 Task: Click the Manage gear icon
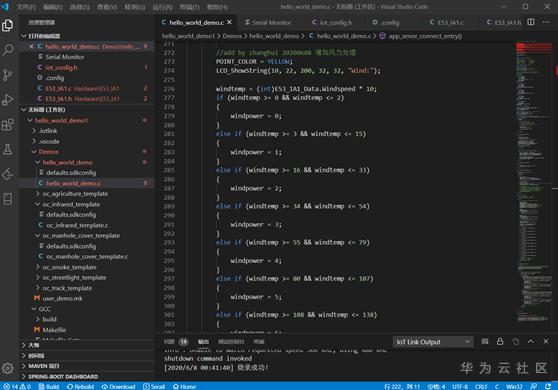8,368
